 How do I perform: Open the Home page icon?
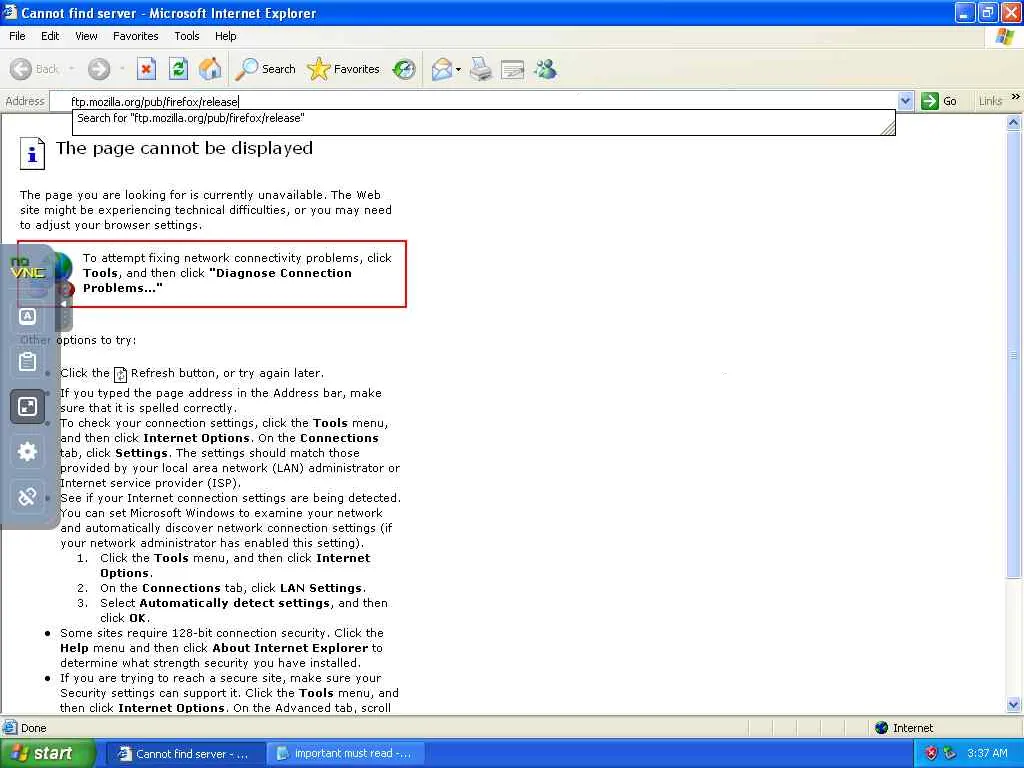click(210, 69)
